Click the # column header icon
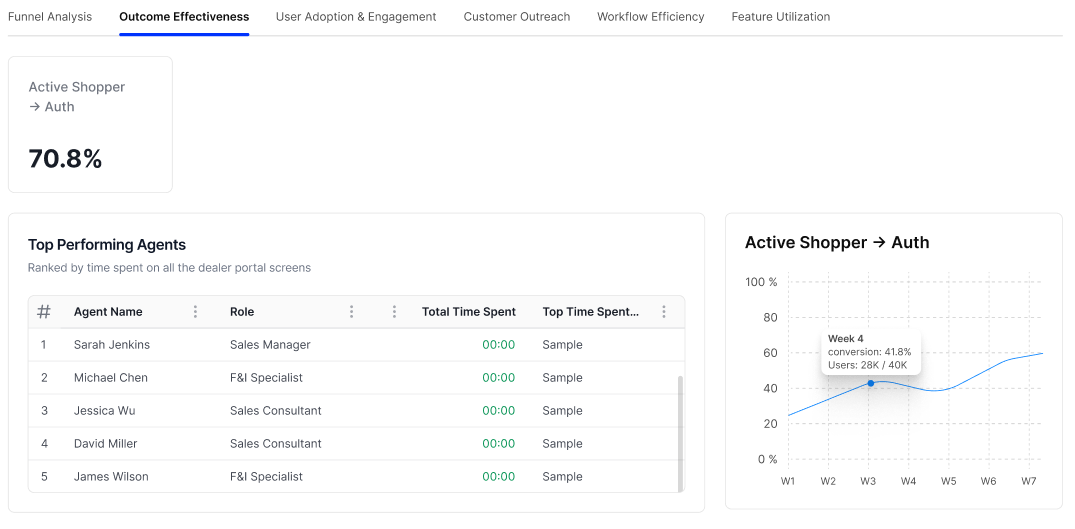The image size is (1075, 529). click(44, 312)
